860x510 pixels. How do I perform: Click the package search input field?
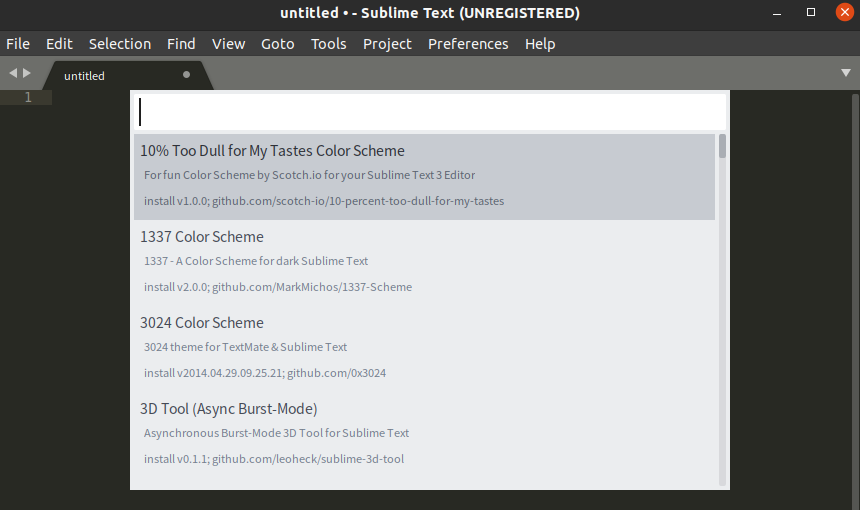tap(430, 112)
